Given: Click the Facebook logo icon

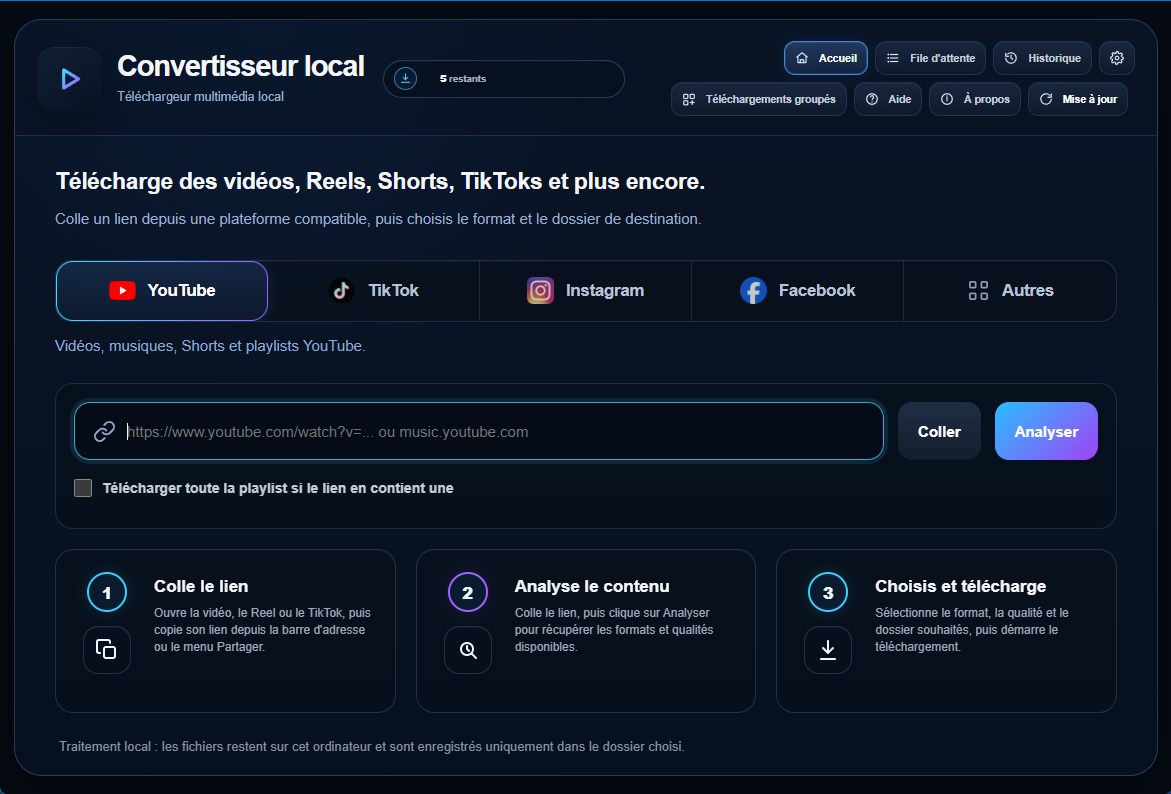Looking at the screenshot, I should point(754,291).
